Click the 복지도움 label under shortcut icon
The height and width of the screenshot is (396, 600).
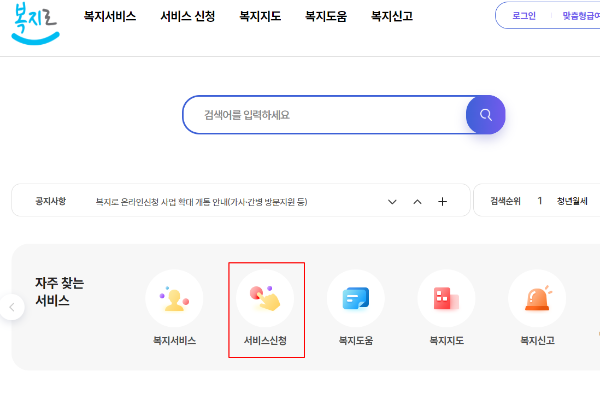(x=356, y=340)
